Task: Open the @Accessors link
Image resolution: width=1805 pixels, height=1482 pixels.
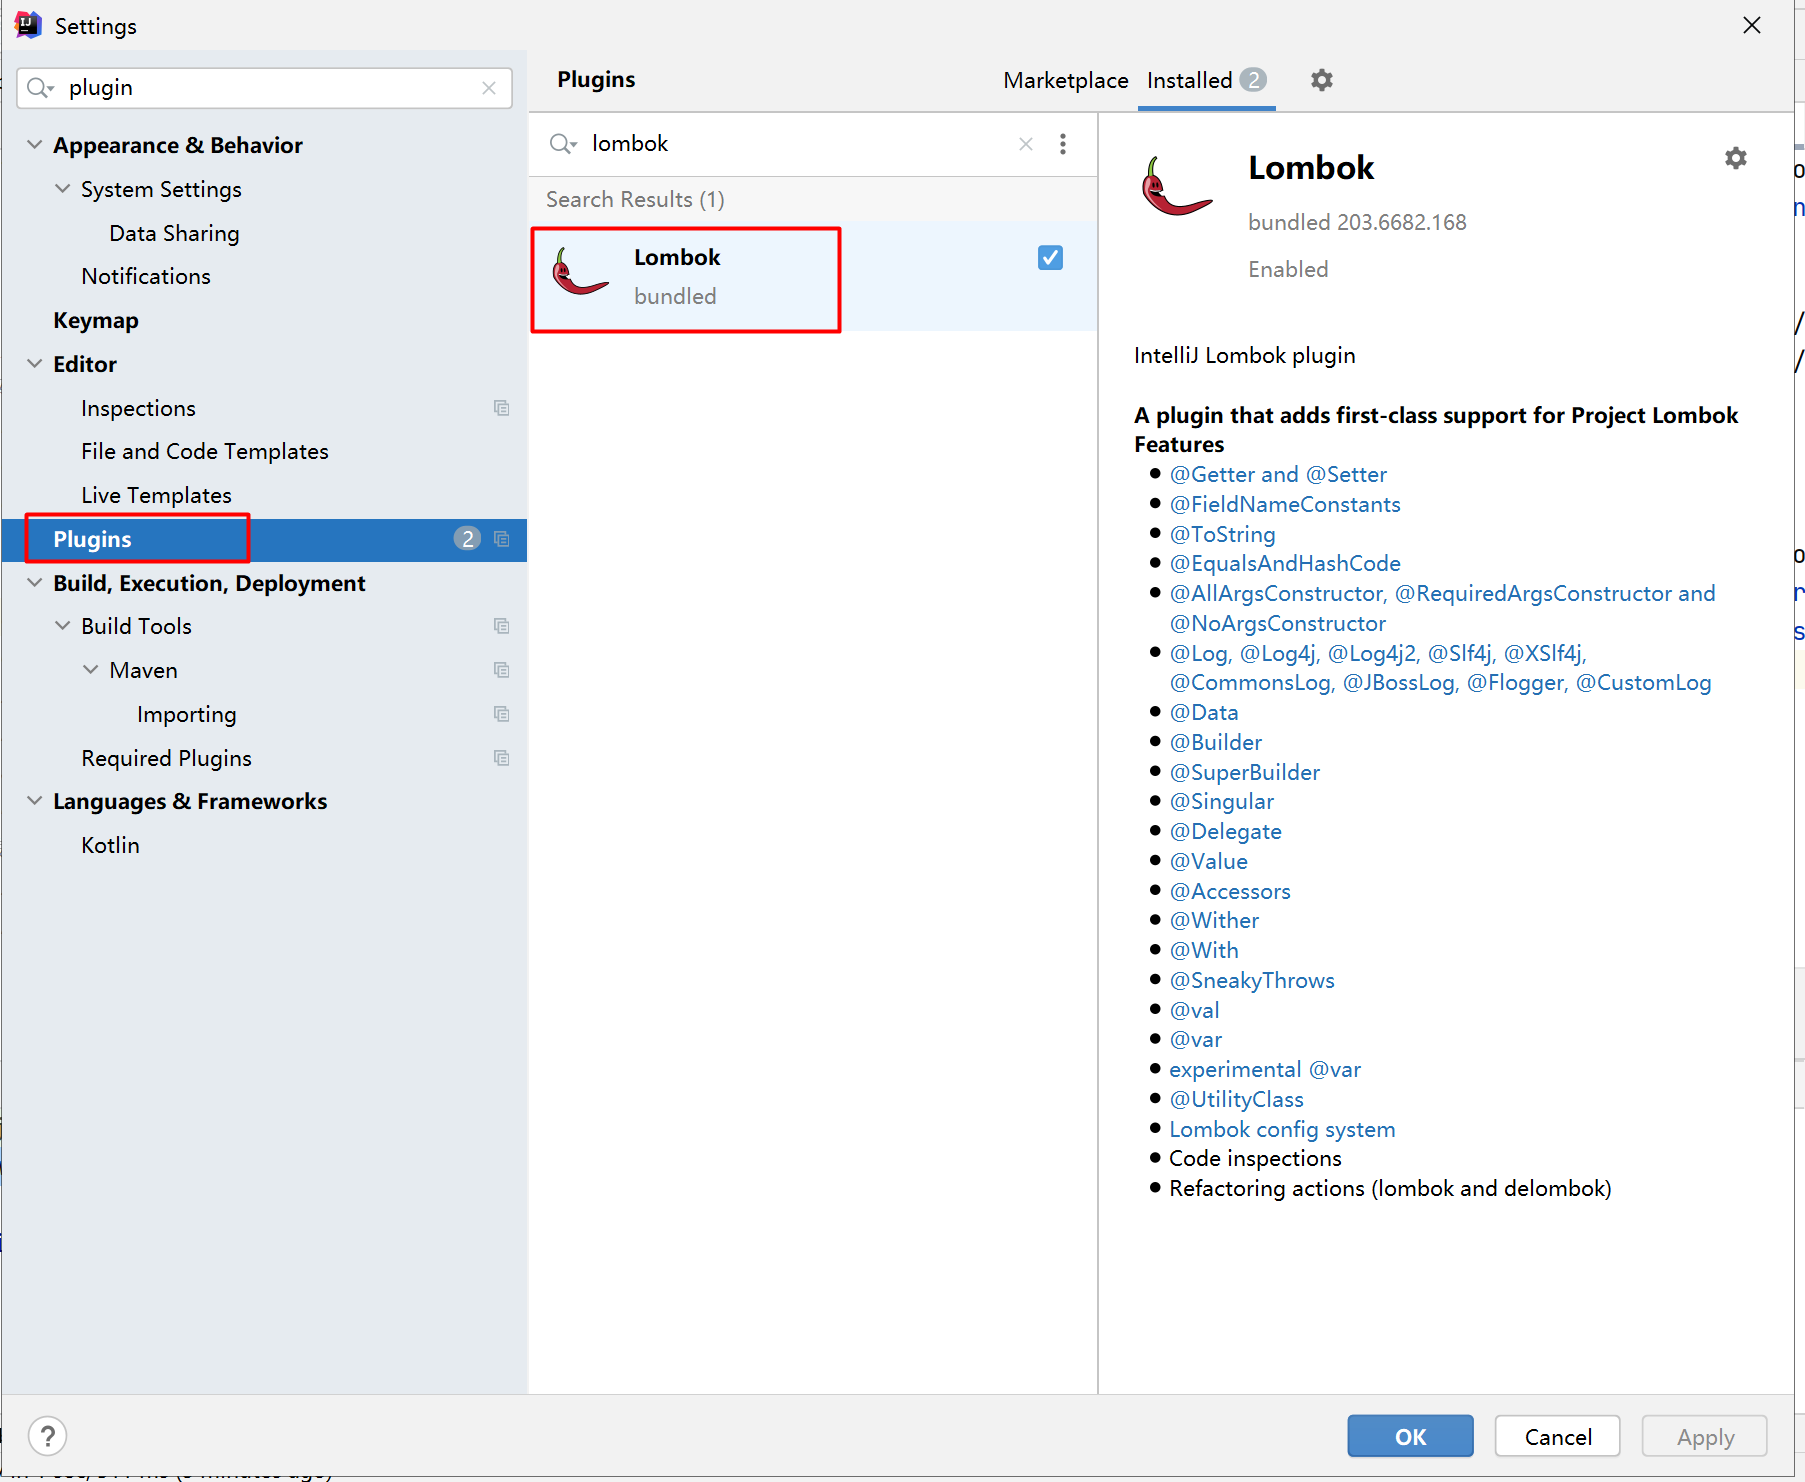Action: [x=1230, y=891]
